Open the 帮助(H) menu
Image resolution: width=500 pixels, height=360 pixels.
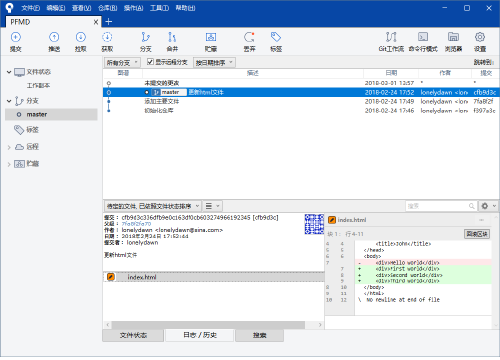click(x=185, y=8)
